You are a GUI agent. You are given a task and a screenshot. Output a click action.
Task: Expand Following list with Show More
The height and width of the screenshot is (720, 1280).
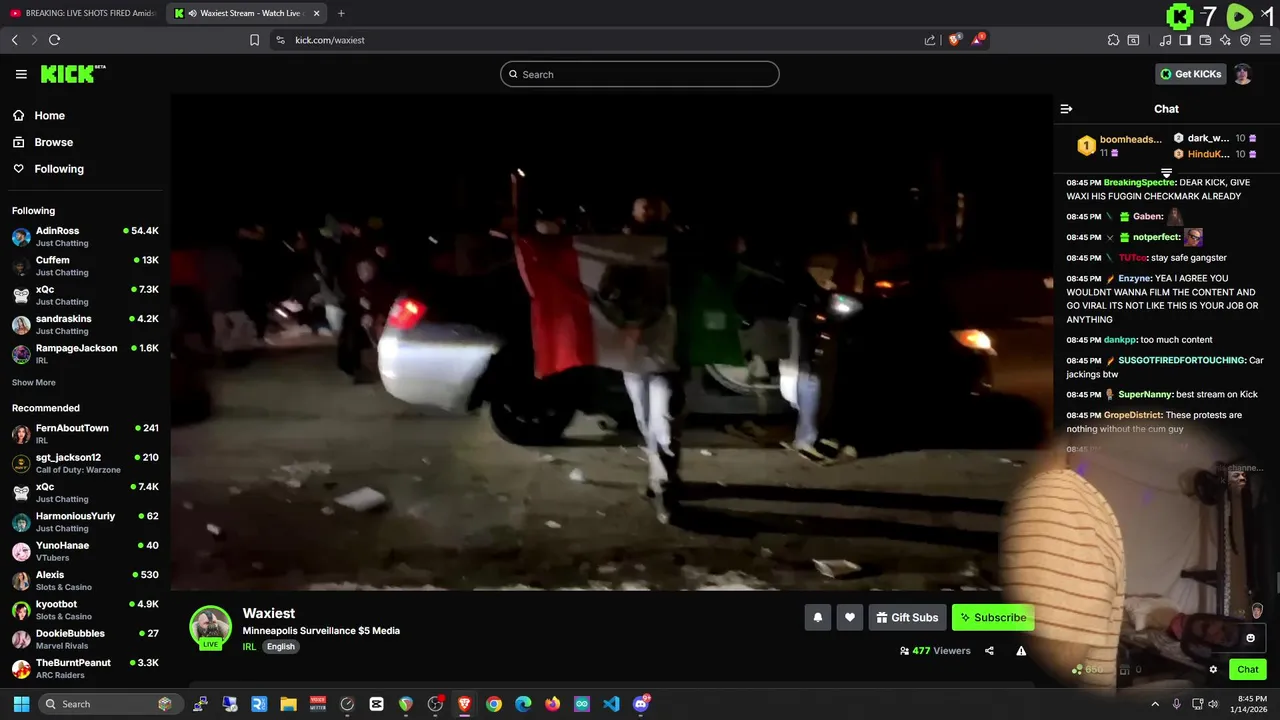tap(34, 382)
